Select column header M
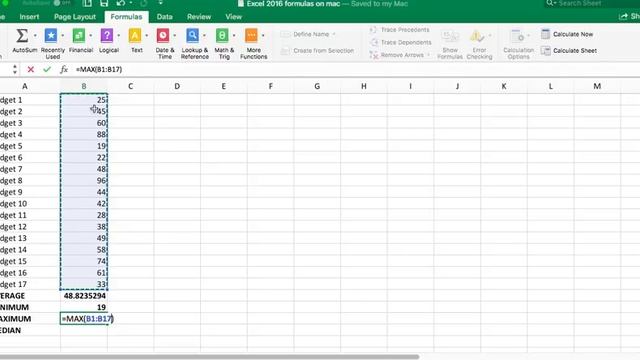 click(597, 86)
